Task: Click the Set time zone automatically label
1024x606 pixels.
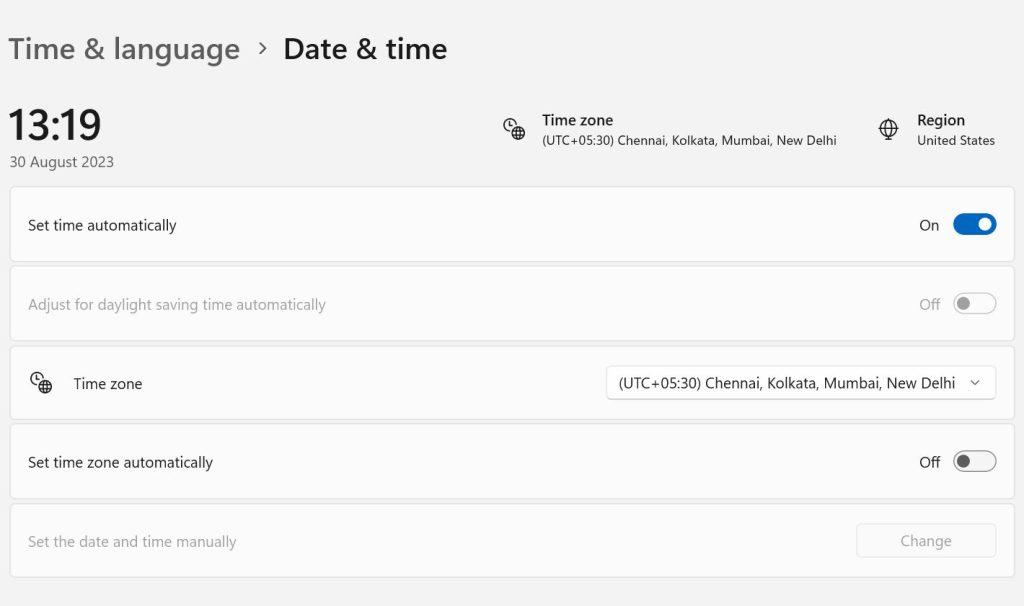Action: click(x=120, y=463)
